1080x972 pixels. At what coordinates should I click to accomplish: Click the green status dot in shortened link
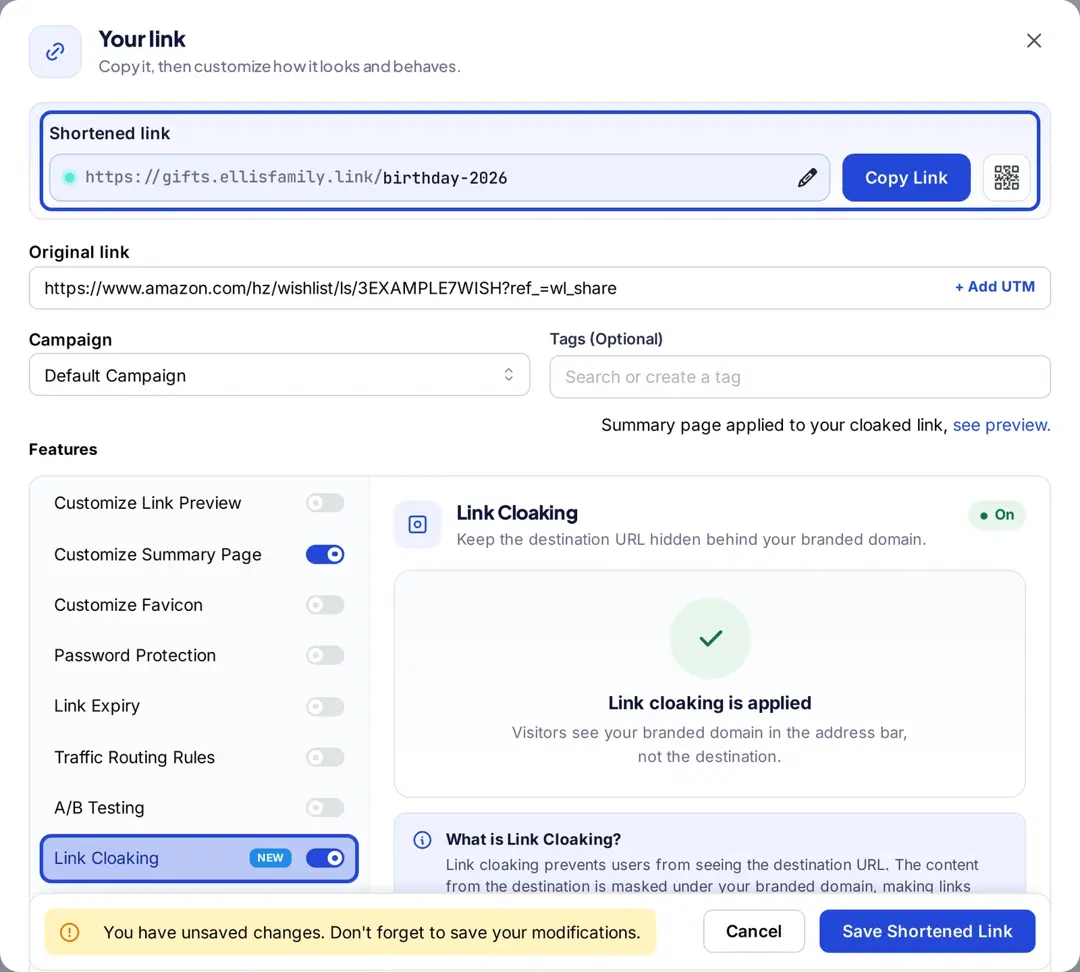(x=69, y=178)
